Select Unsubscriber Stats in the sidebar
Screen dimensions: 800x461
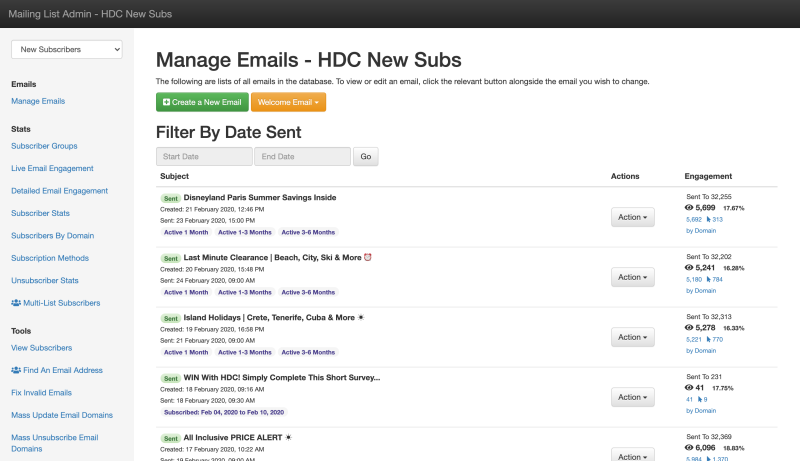pyautogui.click(x=47, y=280)
